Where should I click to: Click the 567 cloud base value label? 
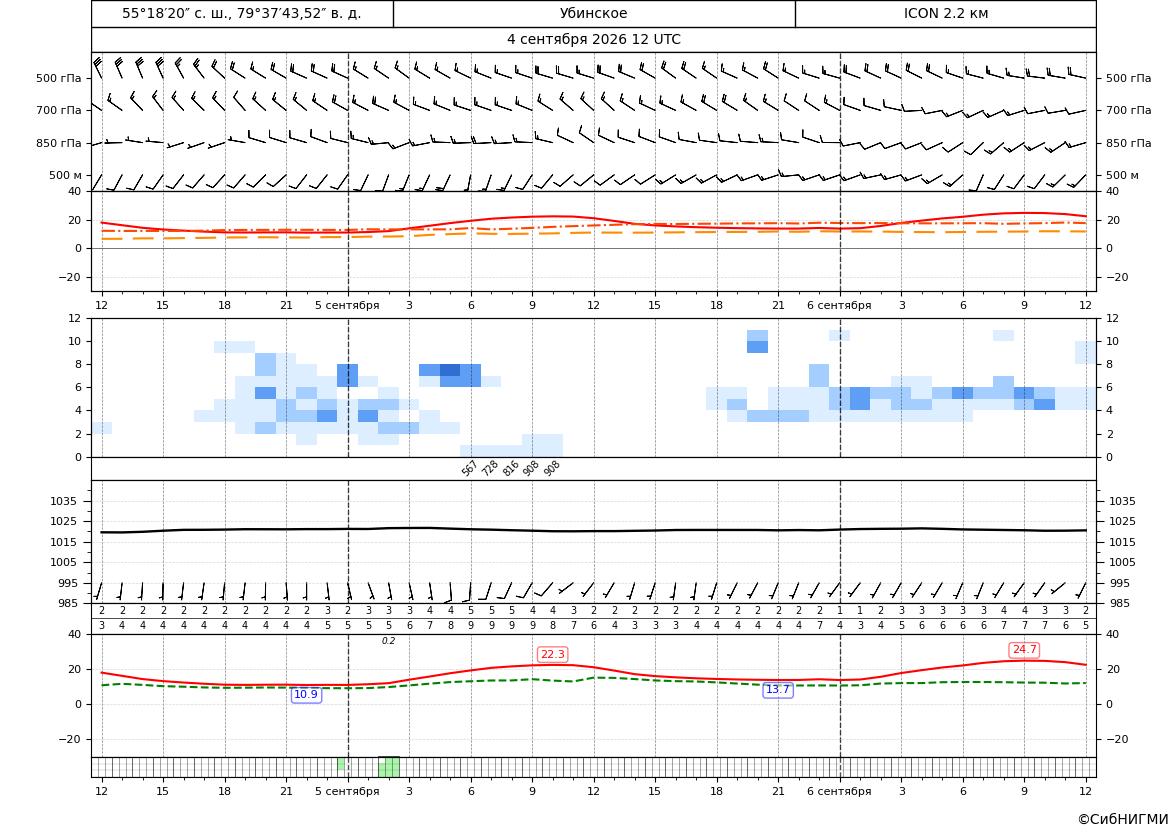coord(469,468)
